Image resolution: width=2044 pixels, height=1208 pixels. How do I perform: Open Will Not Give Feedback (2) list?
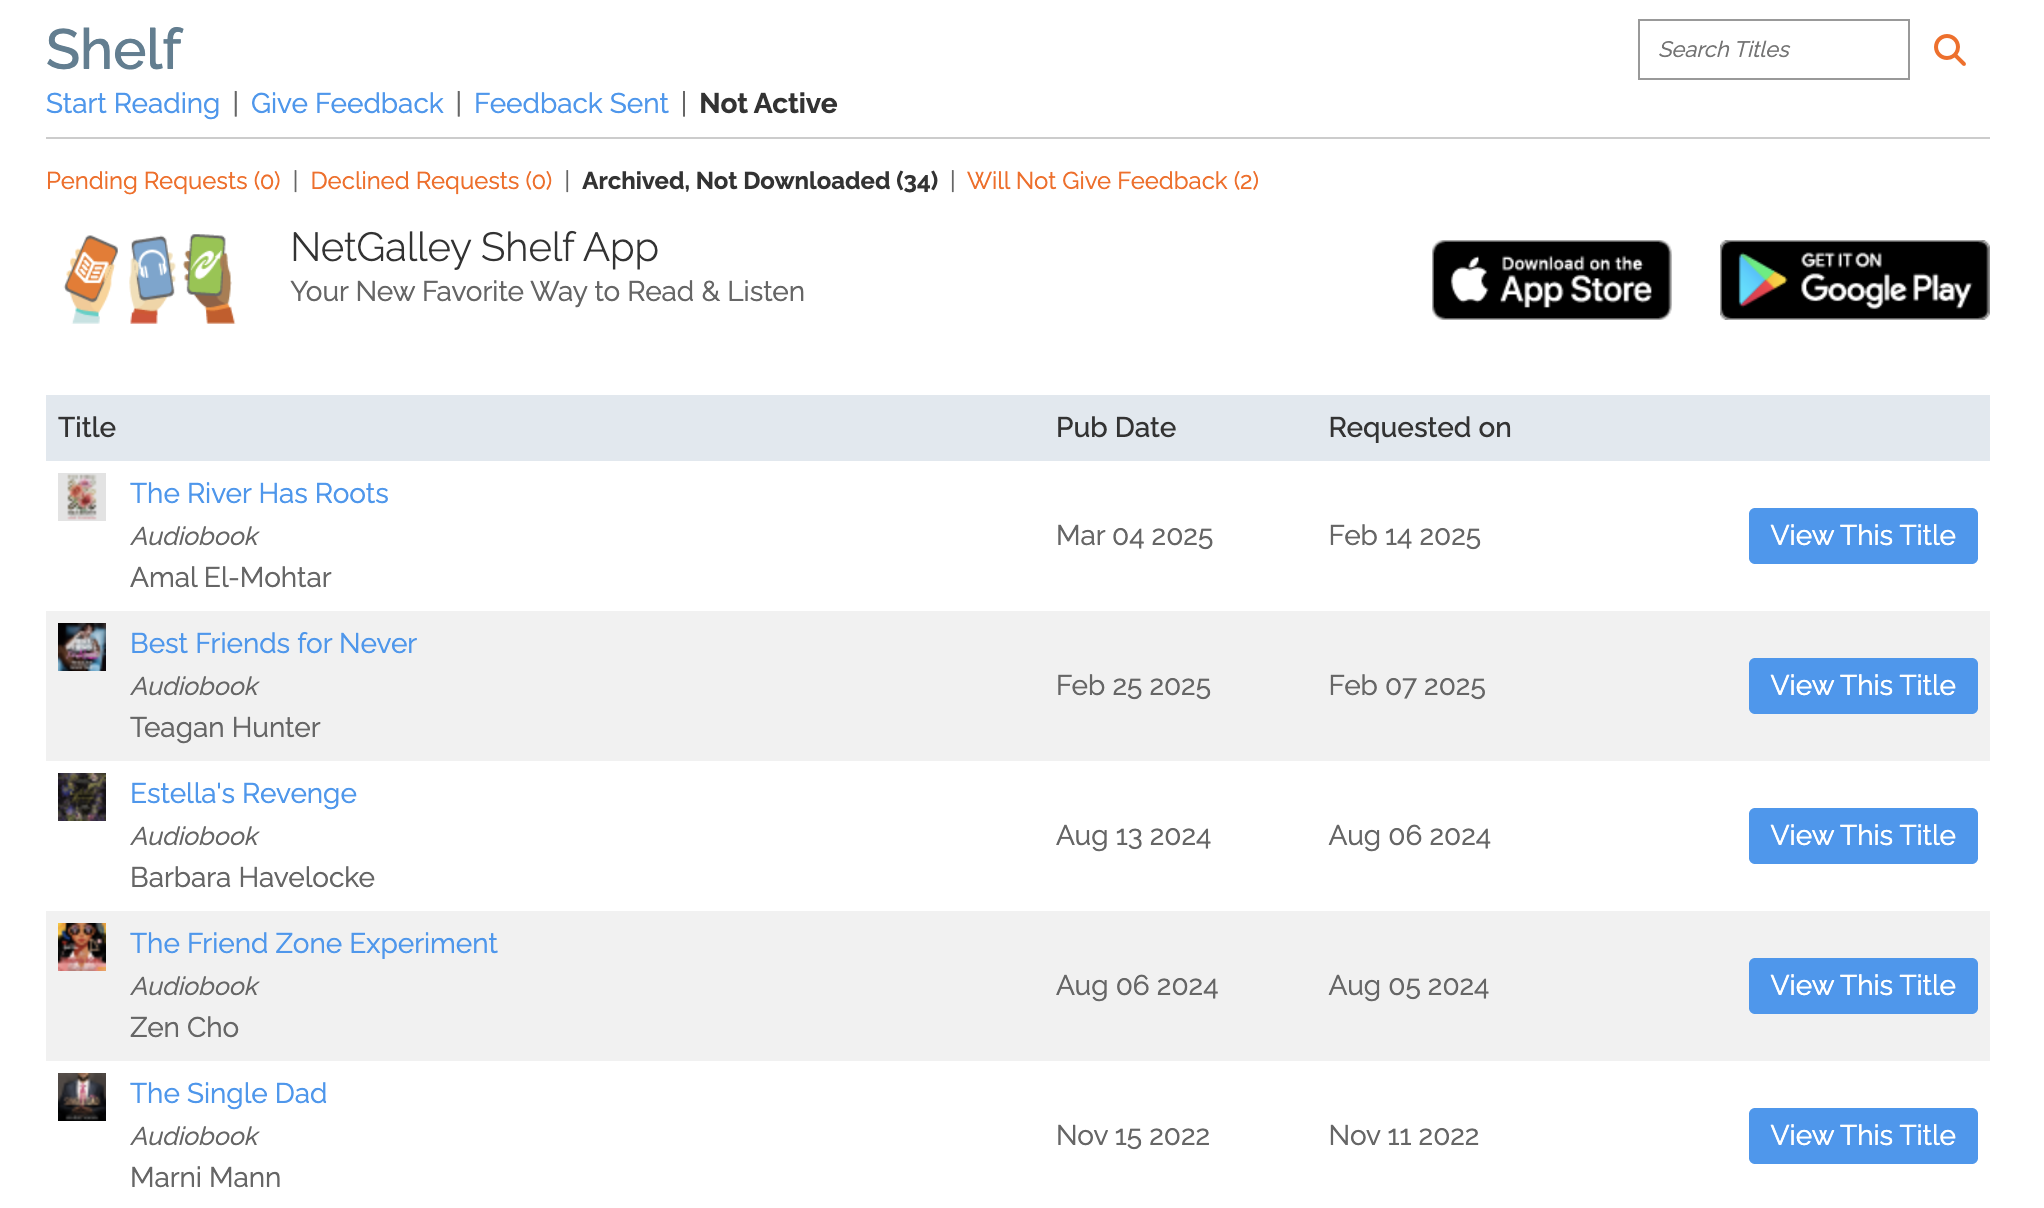point(1113,181)
